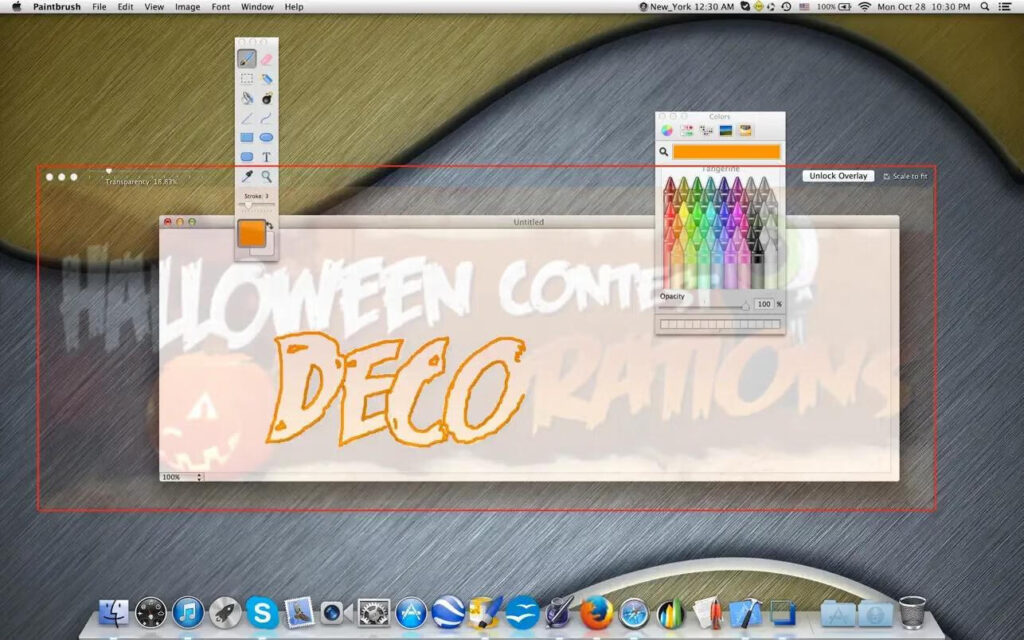The width and height of the screenshot is (1024, 640).
Task: Click the Unlock Overlay button
Action: [838, 175]
